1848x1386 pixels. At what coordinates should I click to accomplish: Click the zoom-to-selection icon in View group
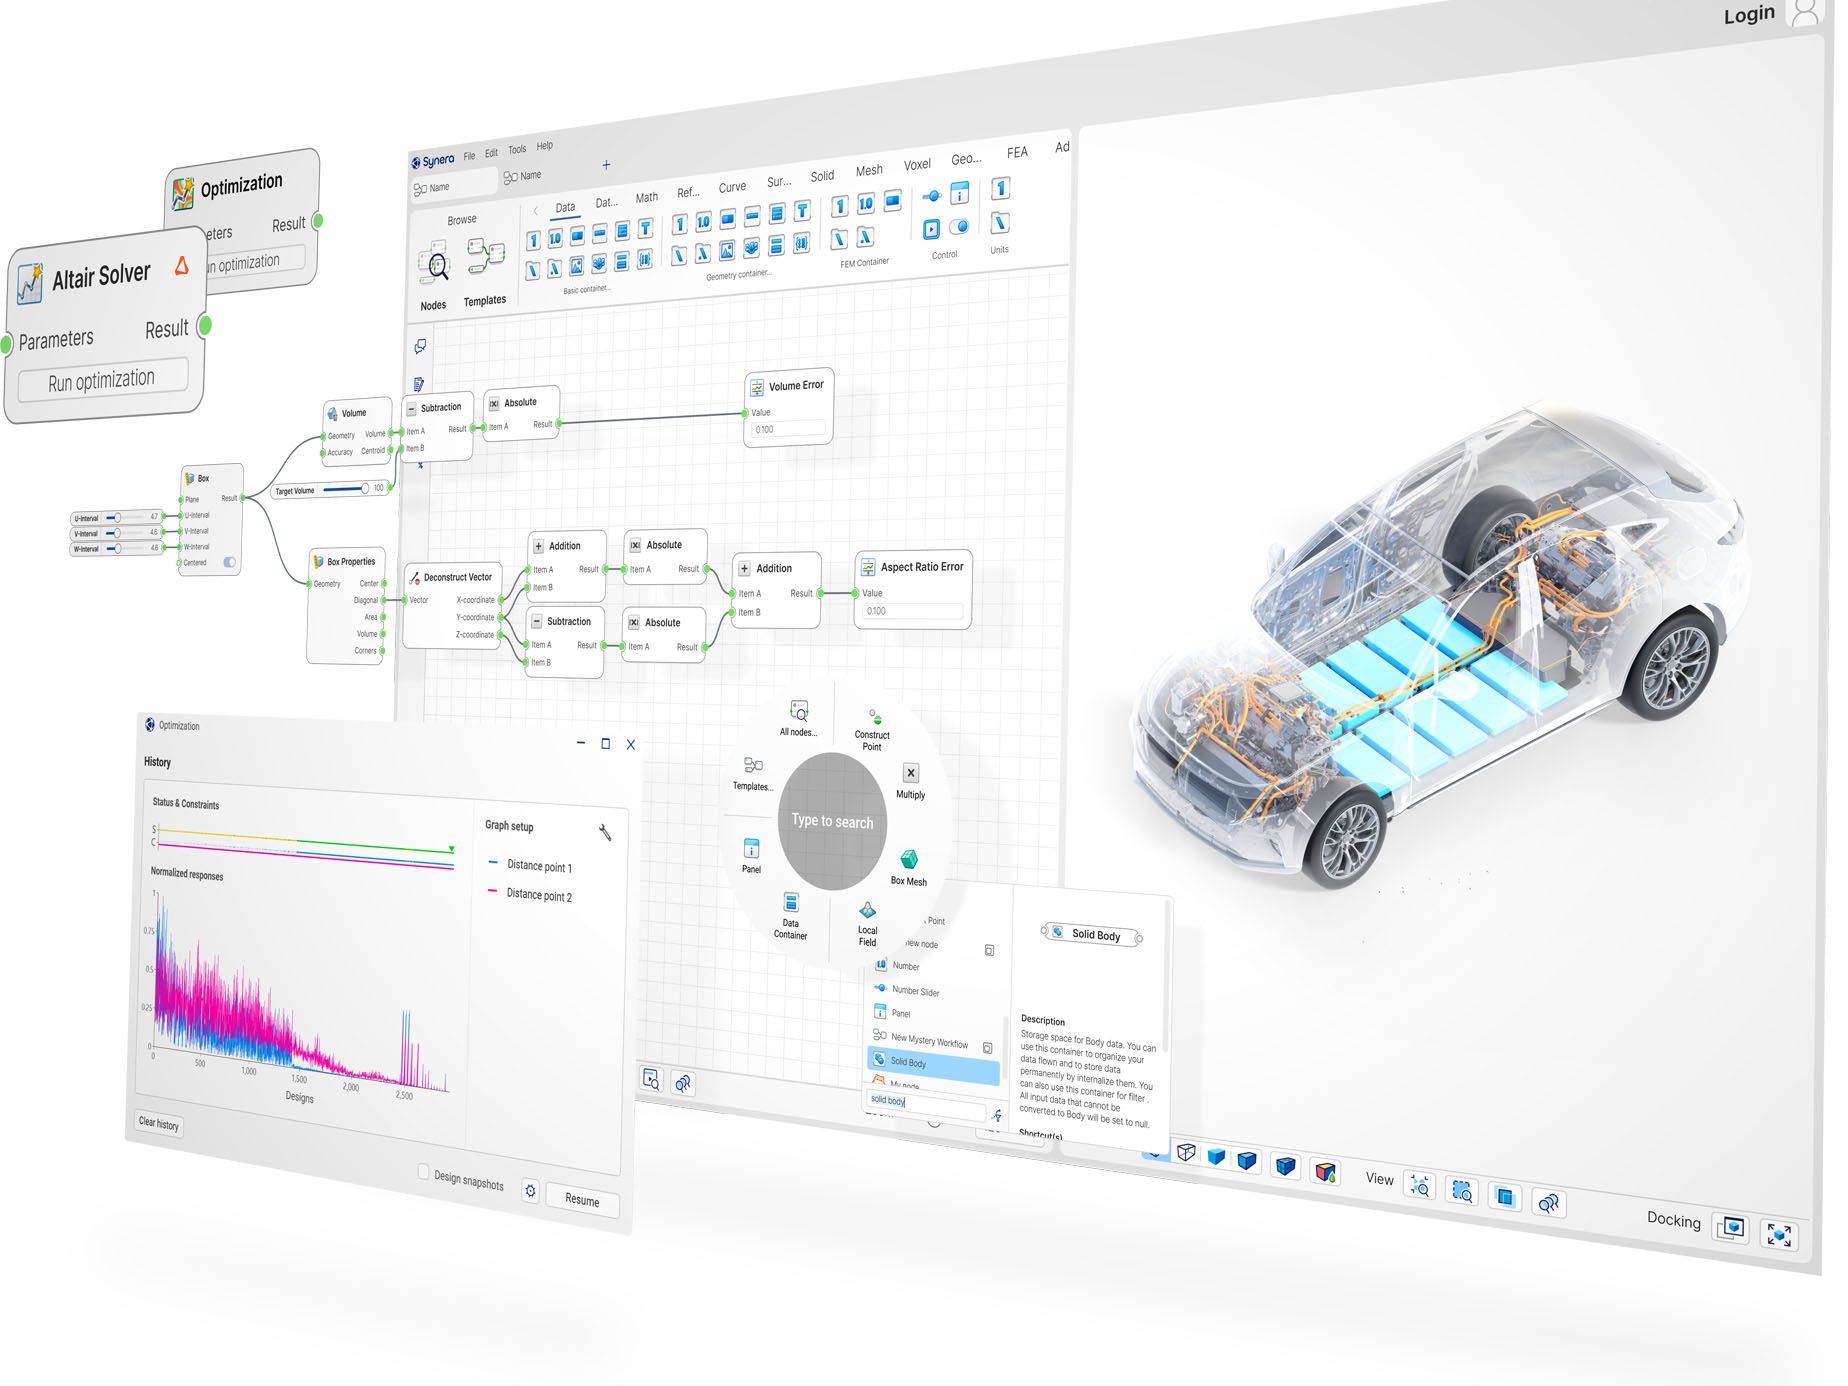click(1463, 1191)
